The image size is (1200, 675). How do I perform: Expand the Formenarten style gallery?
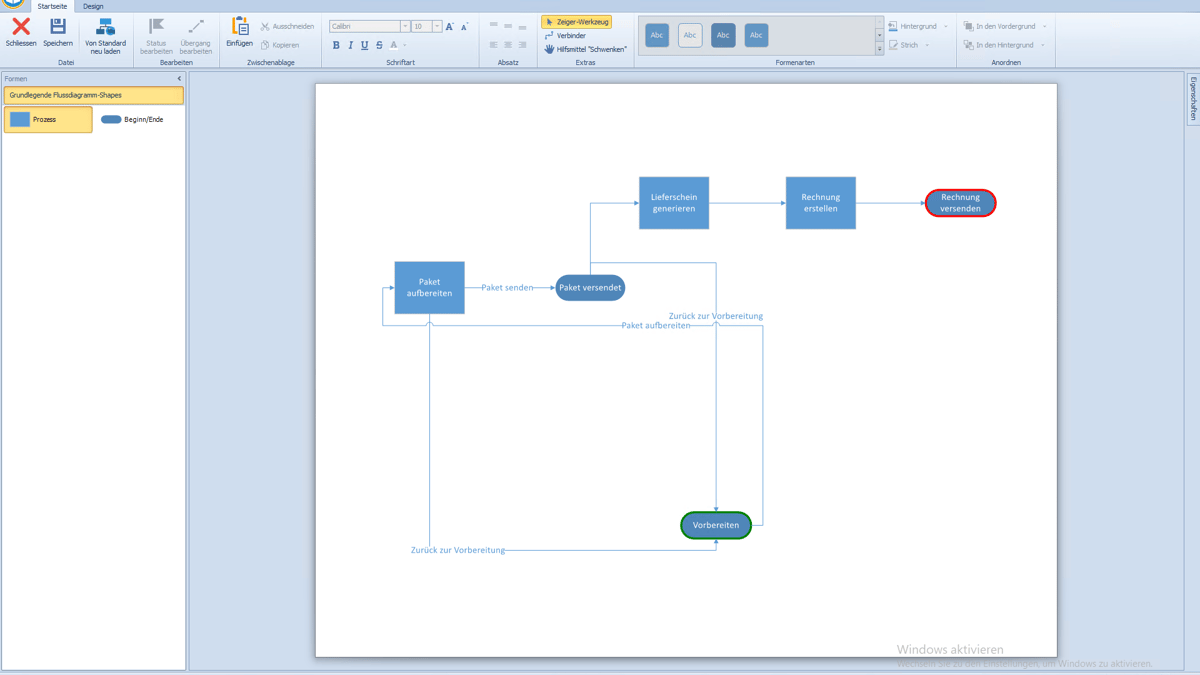[x=880, y=49]
